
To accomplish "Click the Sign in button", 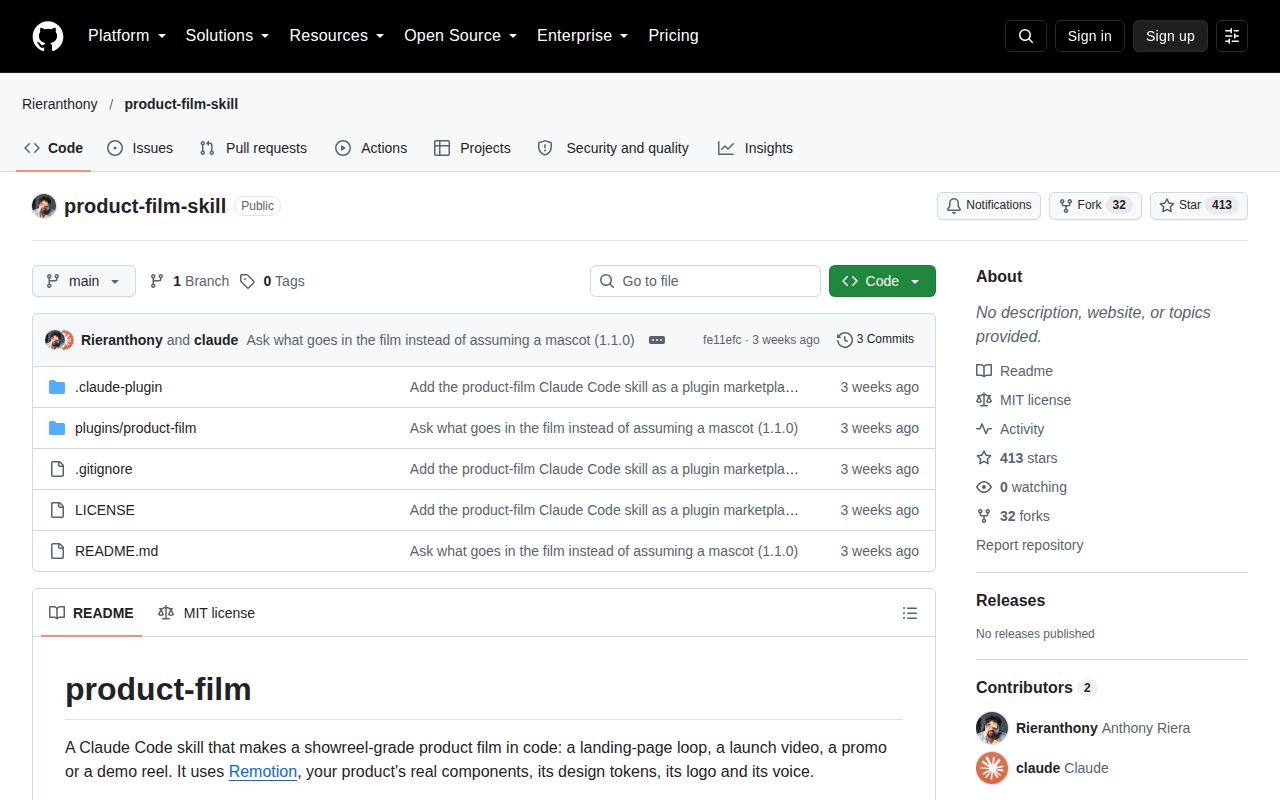I will point(1089,36).
